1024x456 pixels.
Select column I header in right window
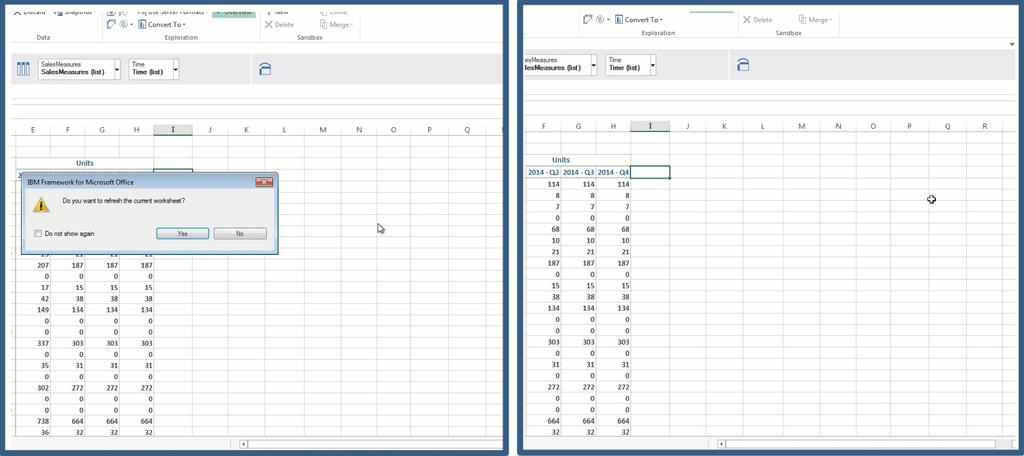click(x=650, y=126)
